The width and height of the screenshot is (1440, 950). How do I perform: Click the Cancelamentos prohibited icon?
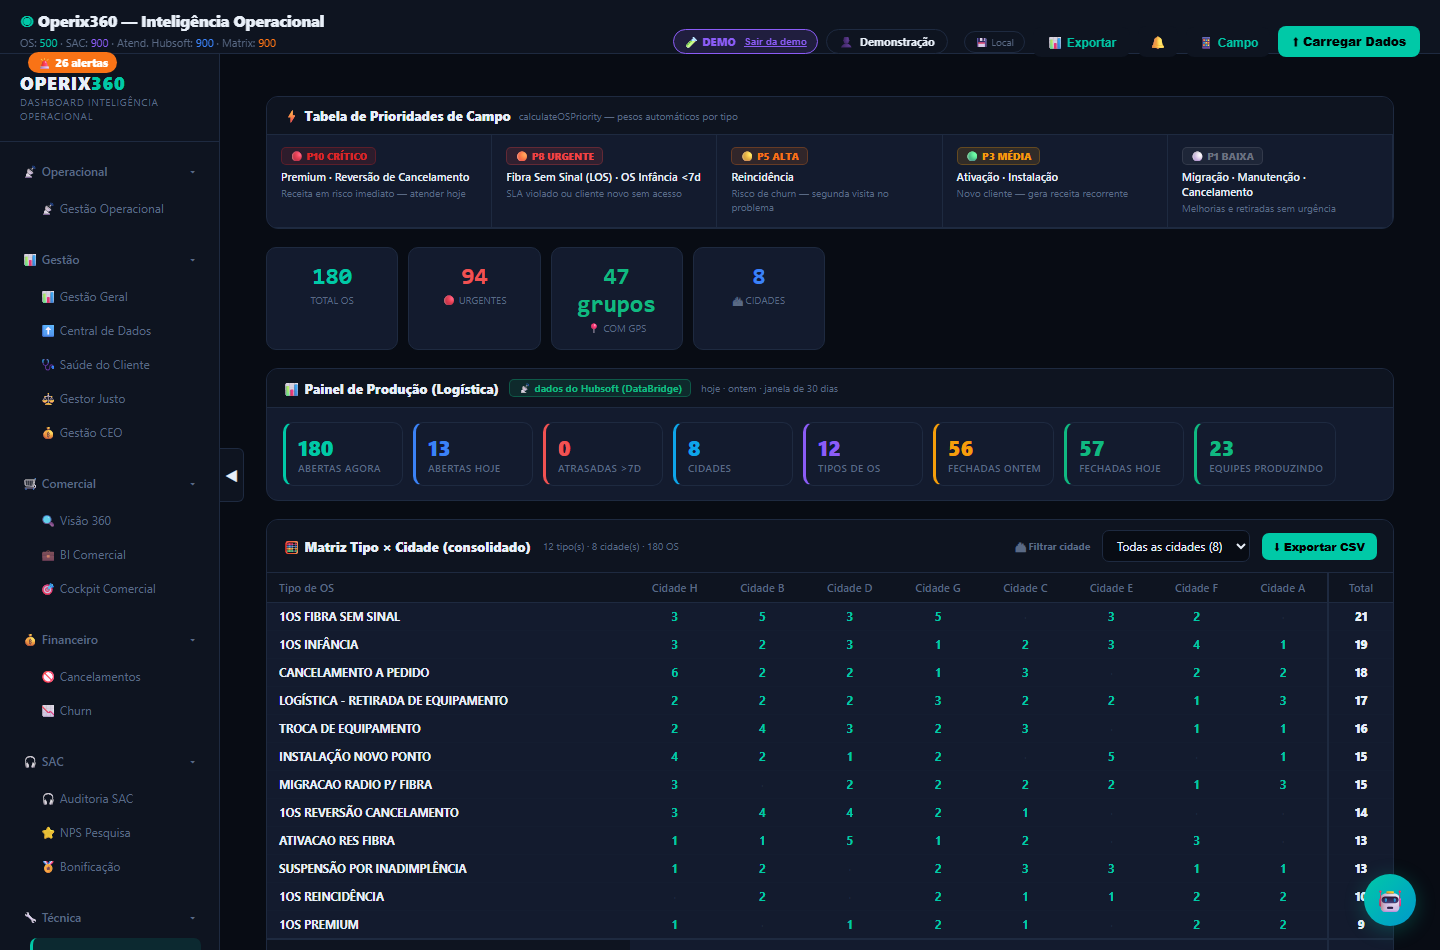coord(48,677)
